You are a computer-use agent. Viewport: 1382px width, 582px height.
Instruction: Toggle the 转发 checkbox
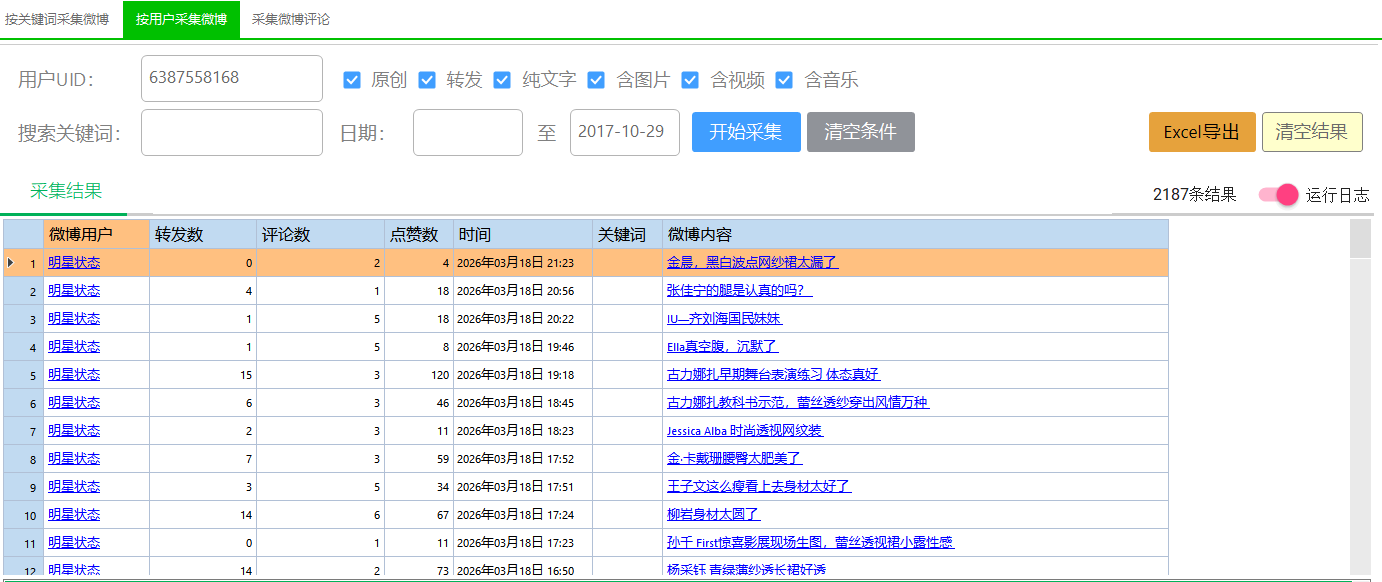click(x=427, y=80)
